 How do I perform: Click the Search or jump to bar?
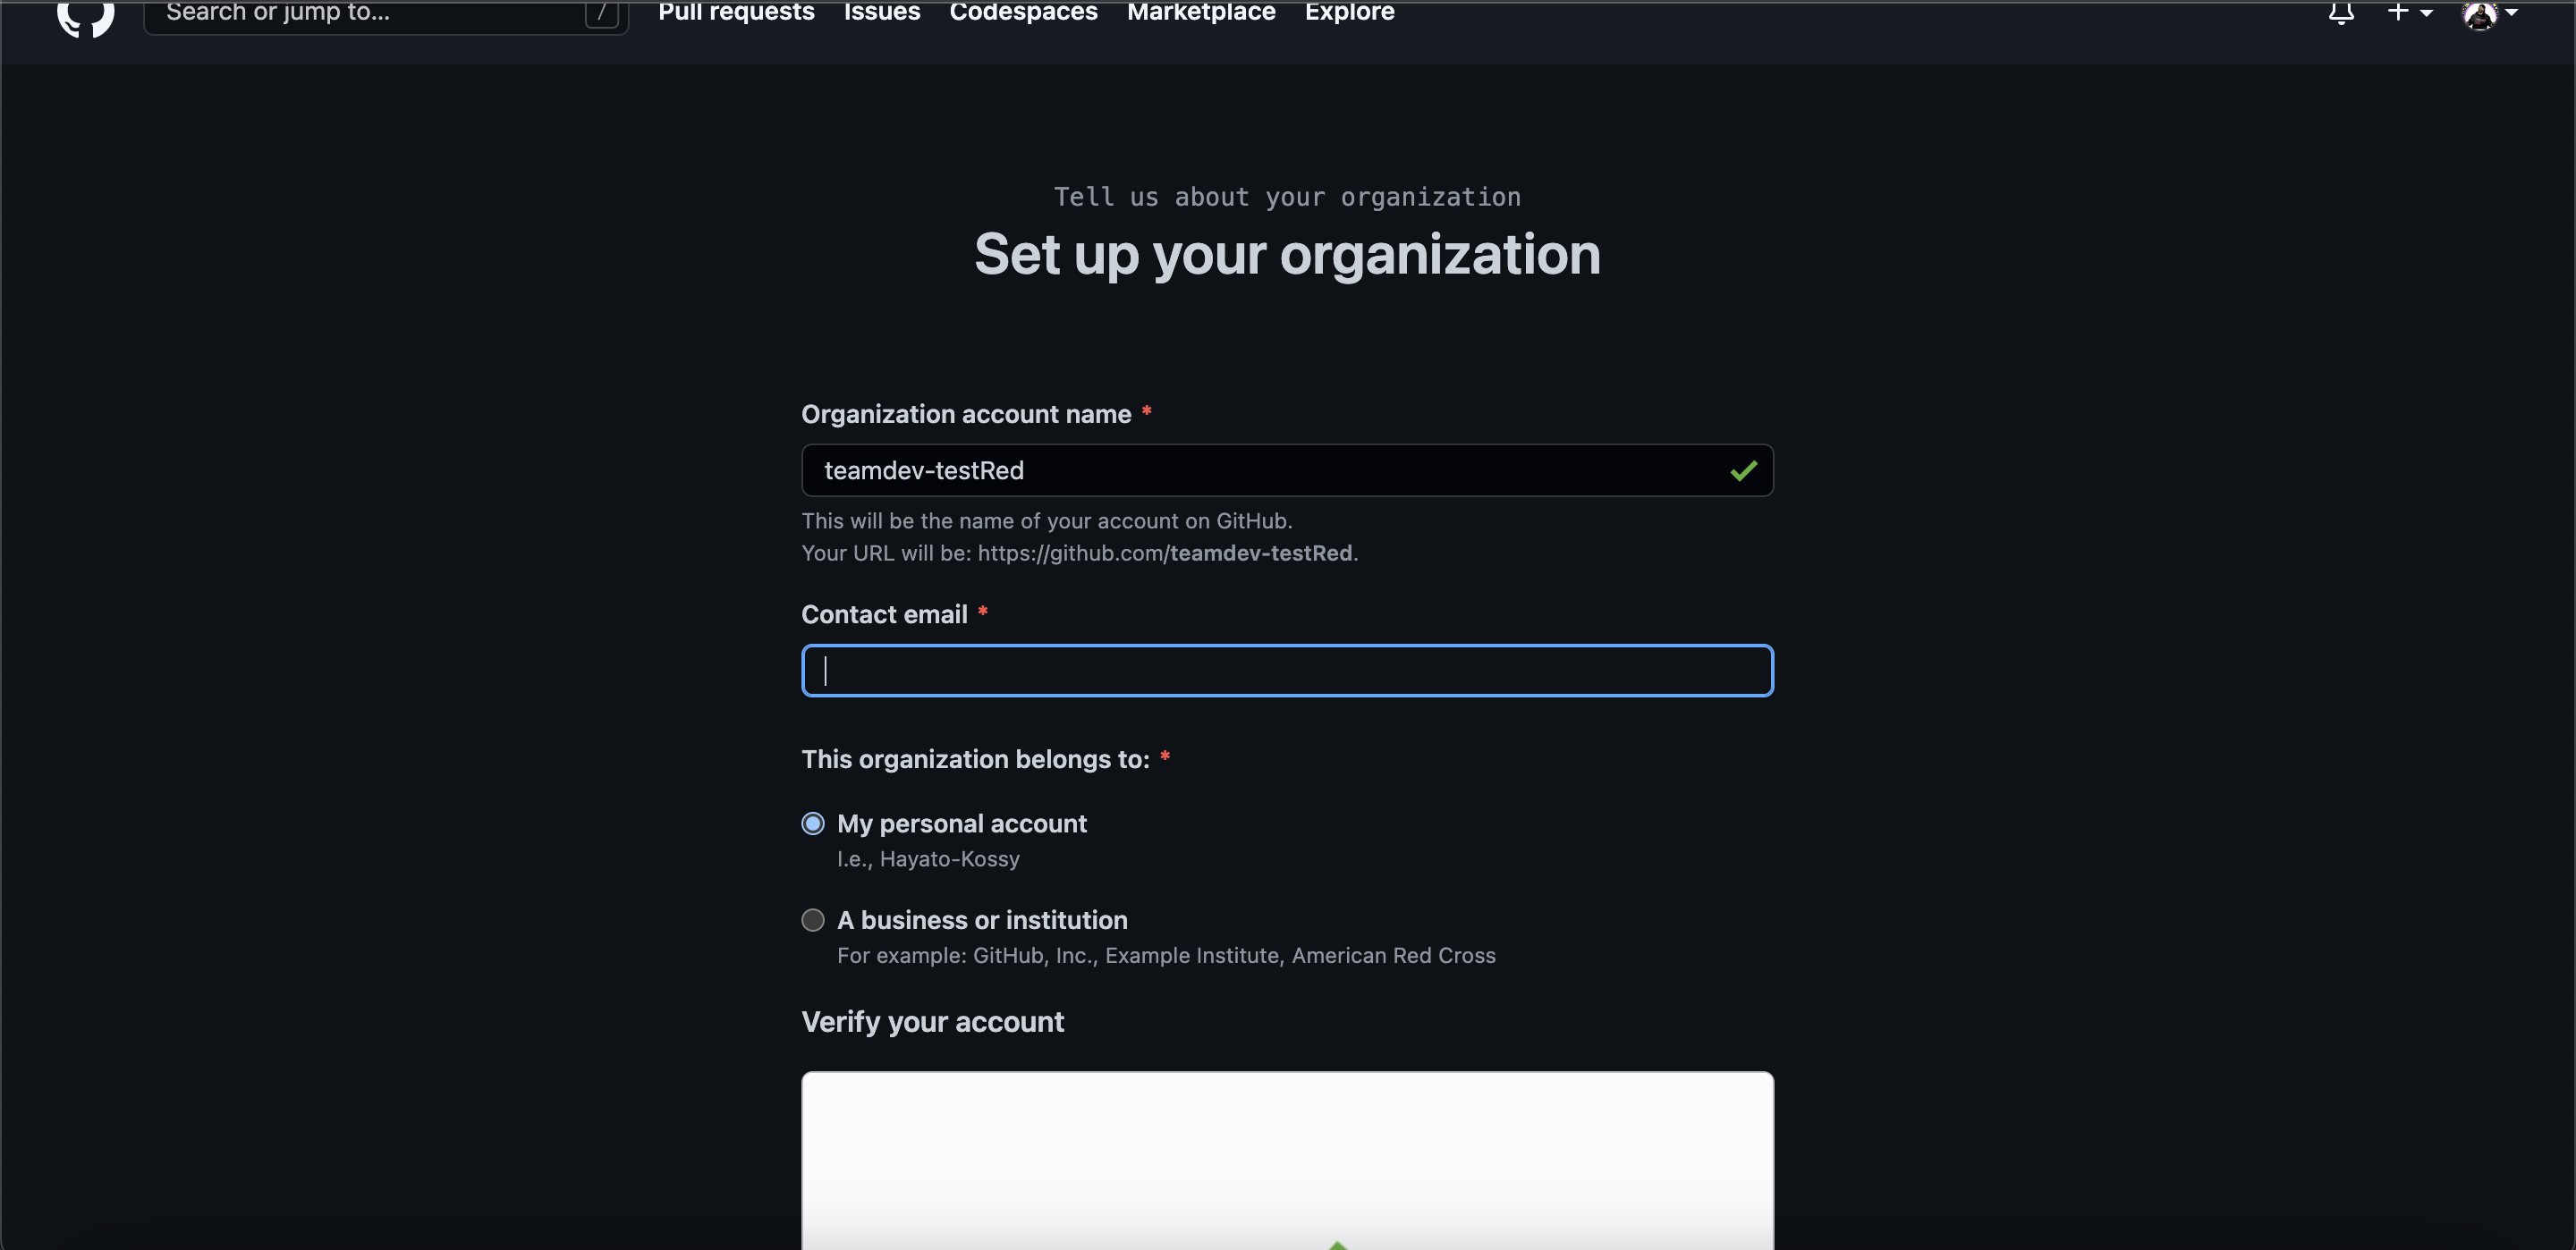(x=385, y=13)
